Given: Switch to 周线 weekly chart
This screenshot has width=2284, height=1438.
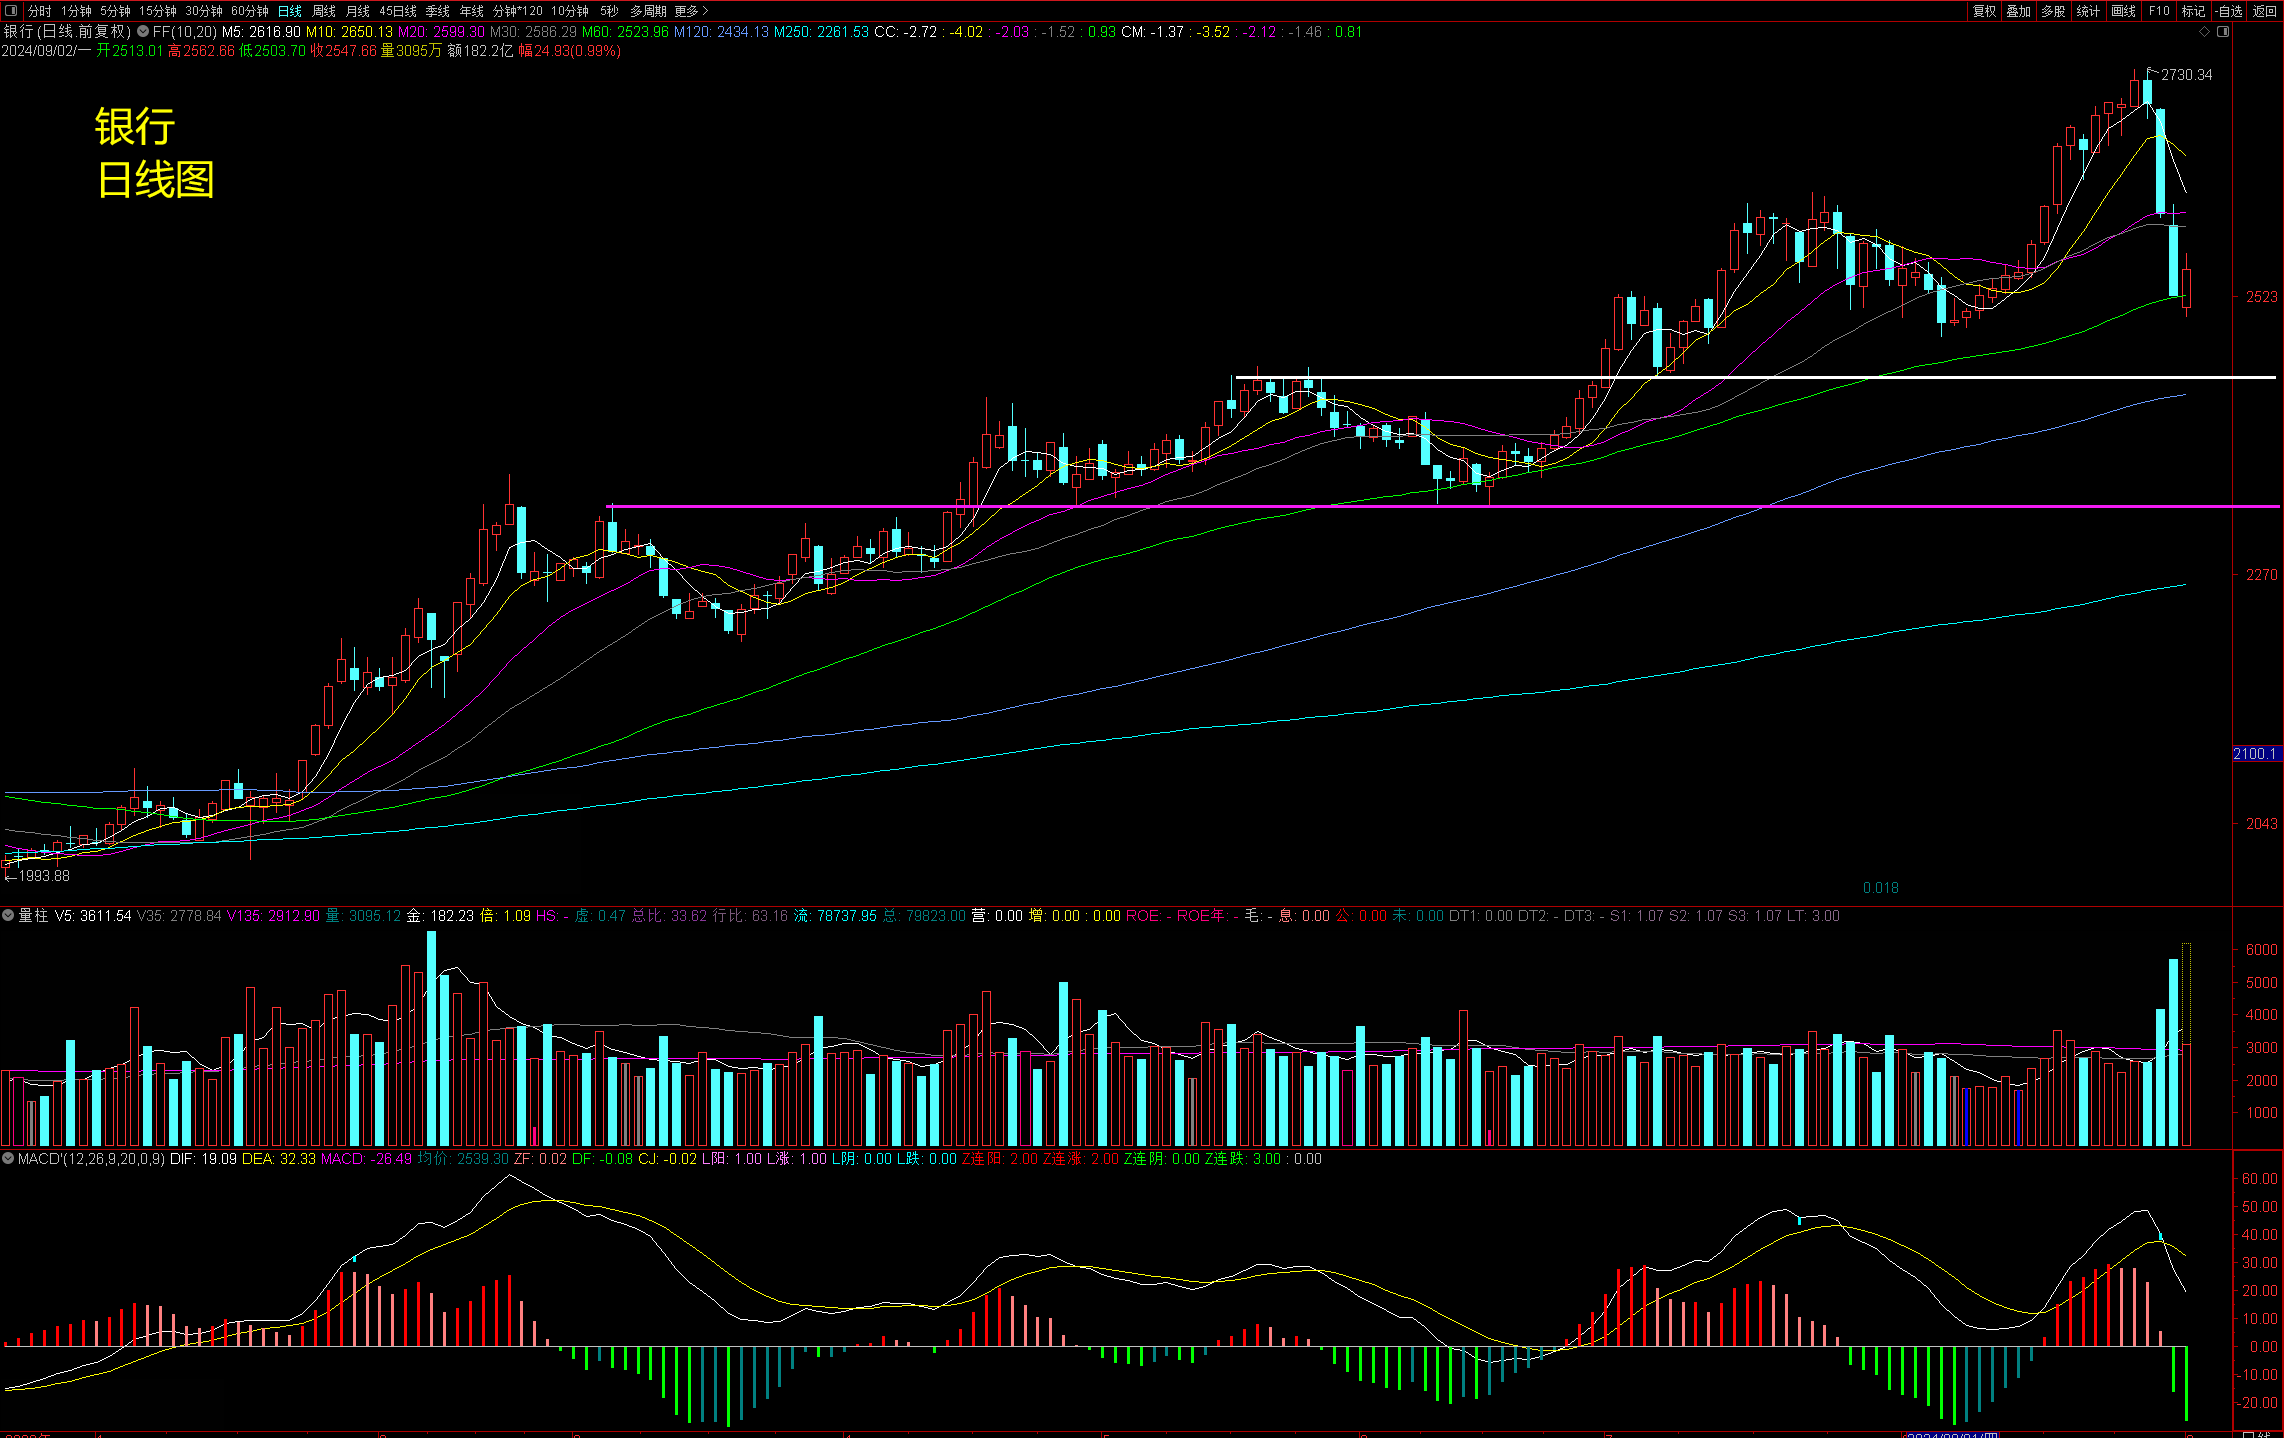Looking at the screenshot, I should coord(324,11).
